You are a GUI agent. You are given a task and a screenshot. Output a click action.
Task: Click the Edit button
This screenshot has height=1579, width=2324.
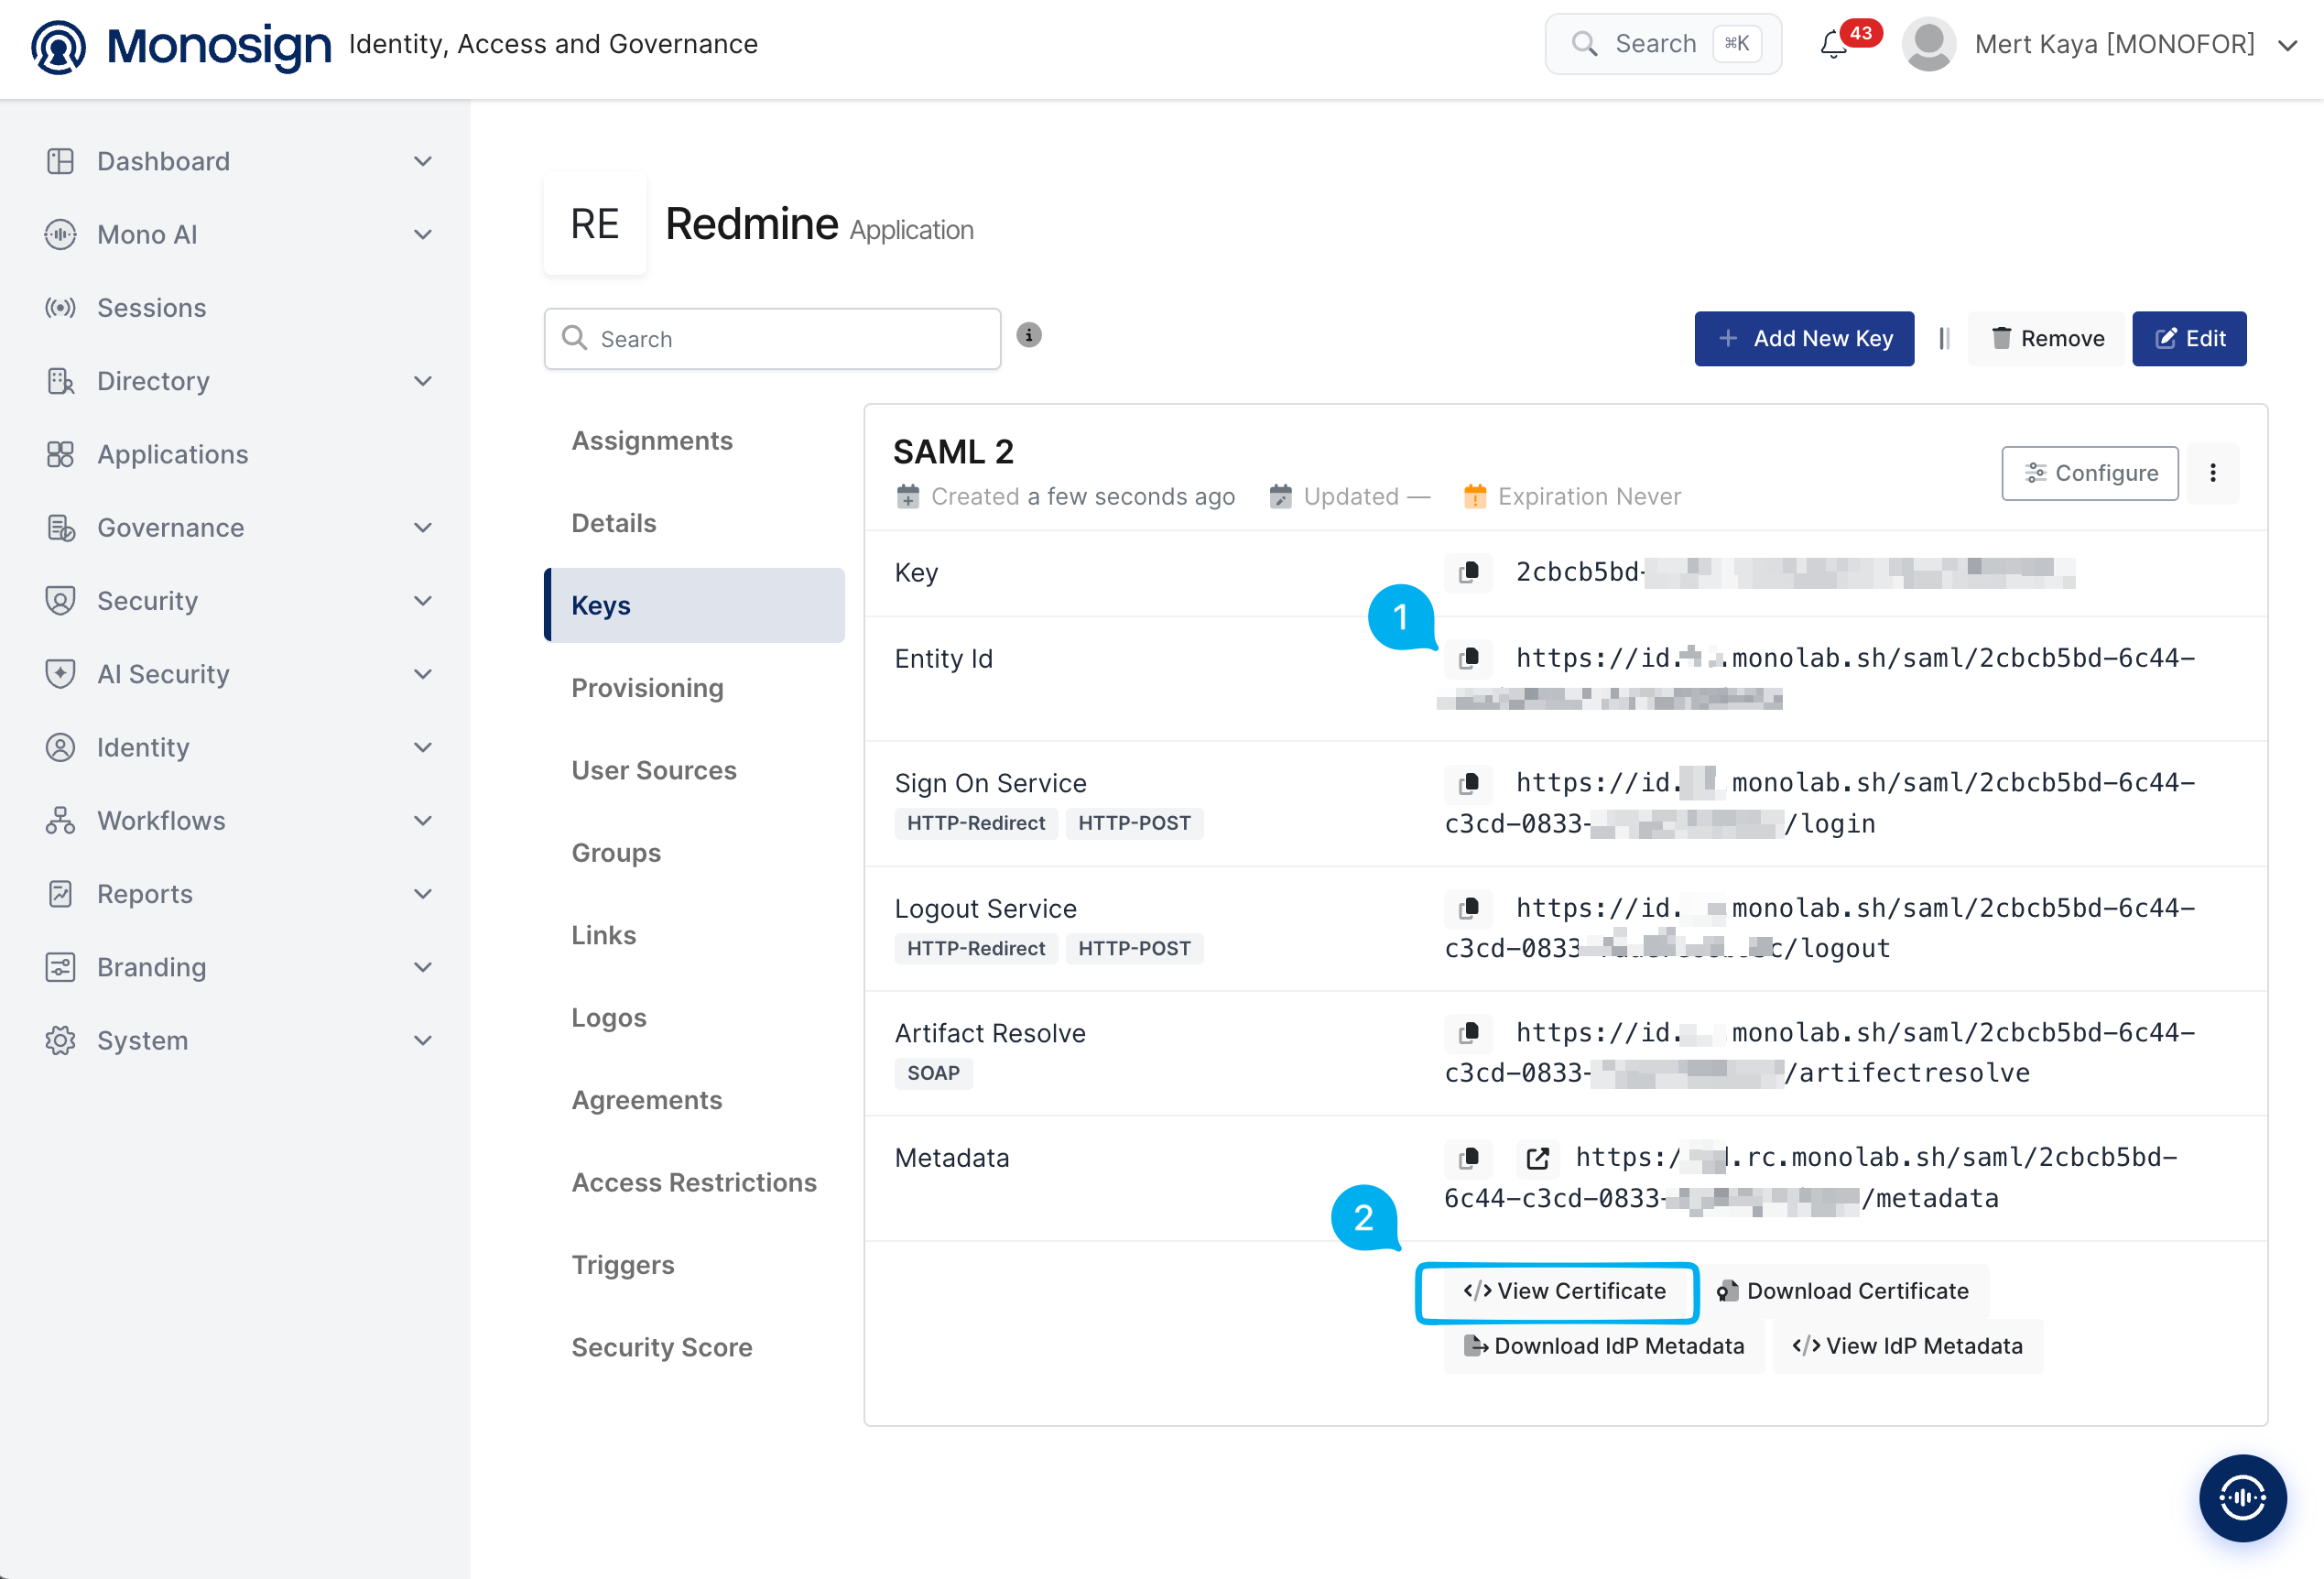pyautogui.click(x=2189, y=339)
